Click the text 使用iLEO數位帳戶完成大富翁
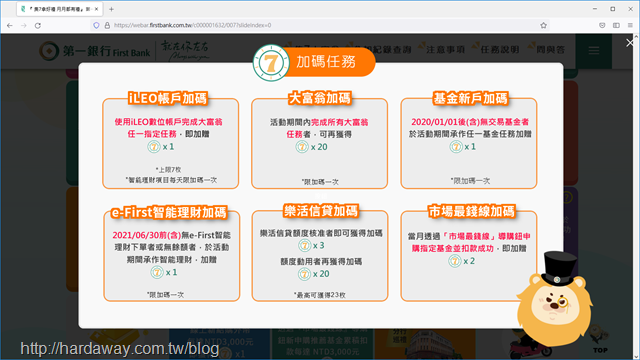 [168, 122]
